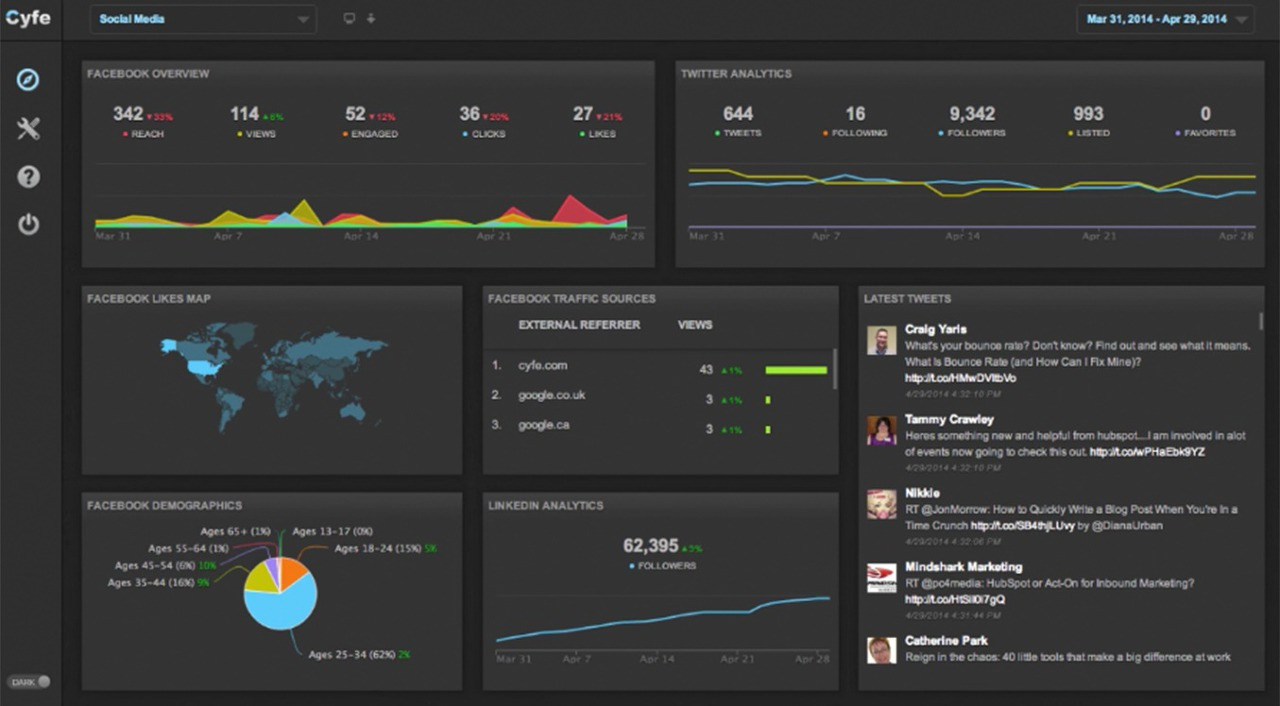Image resolution: width=1280 pixels, height=706 pixels.
Task: Click the Mindshark Marketing avatar
Action: (881, 578)
